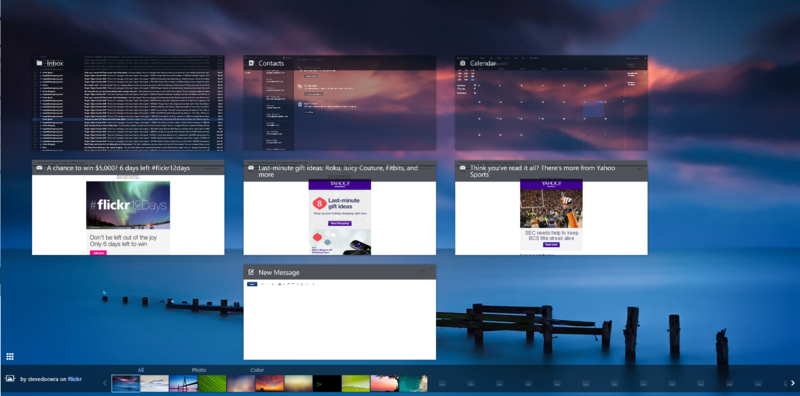Click Yahoo Shopping banner in gift email
800x396 pixels.
pos(339,185)
